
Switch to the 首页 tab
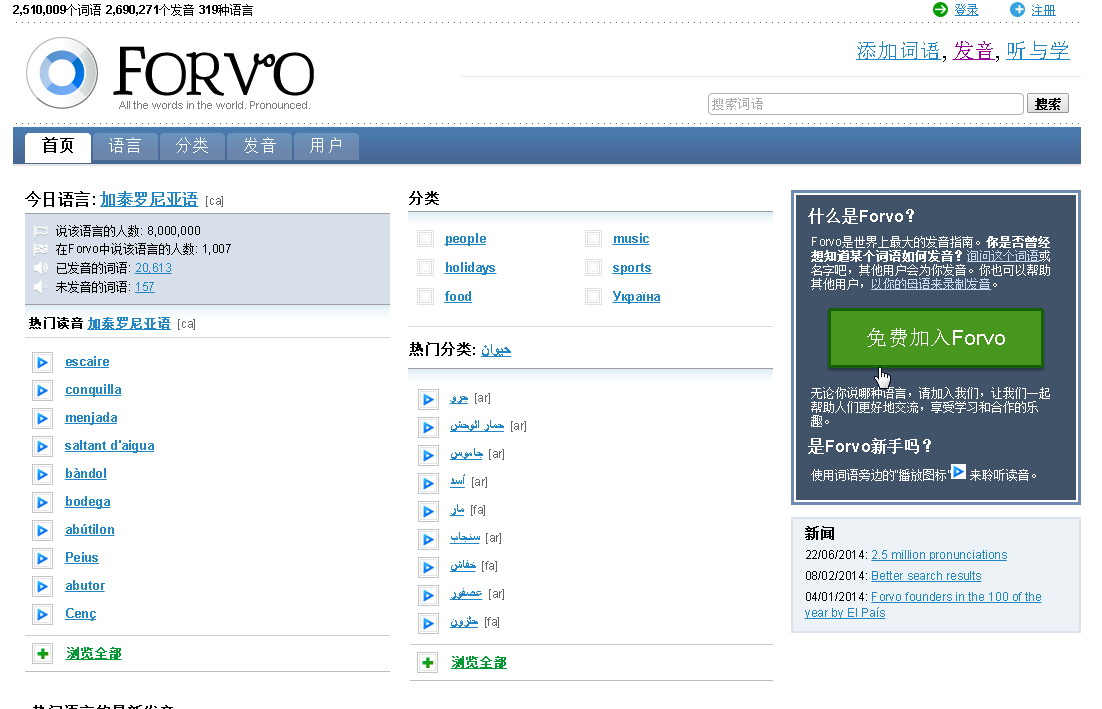pos(58,146)
